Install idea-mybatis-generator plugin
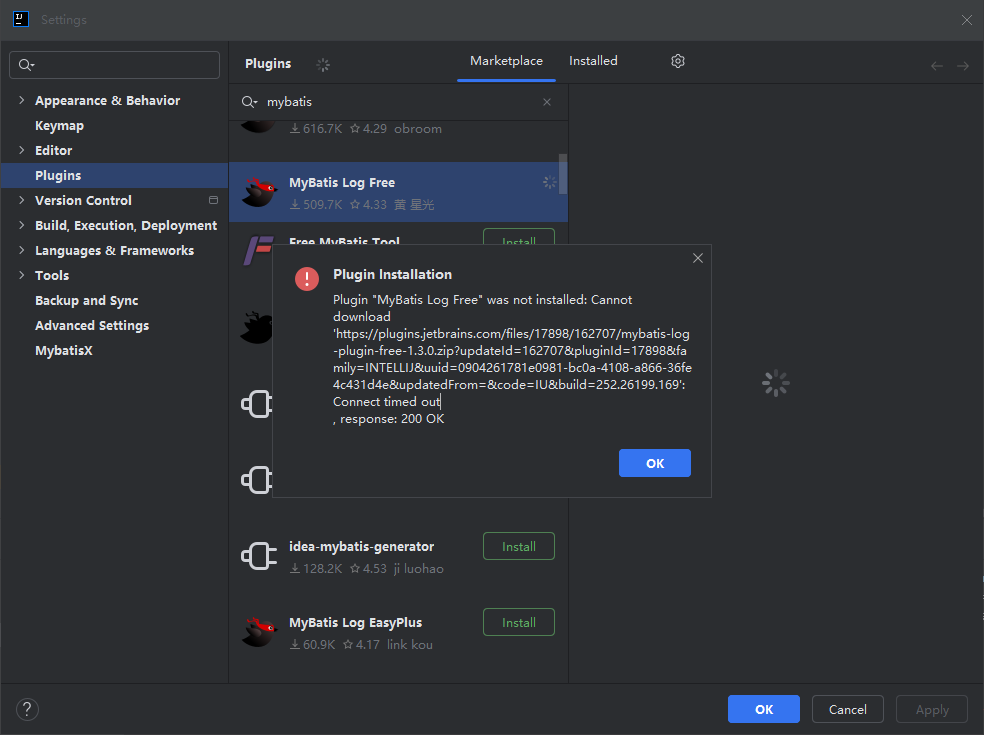 pos(519,546)
